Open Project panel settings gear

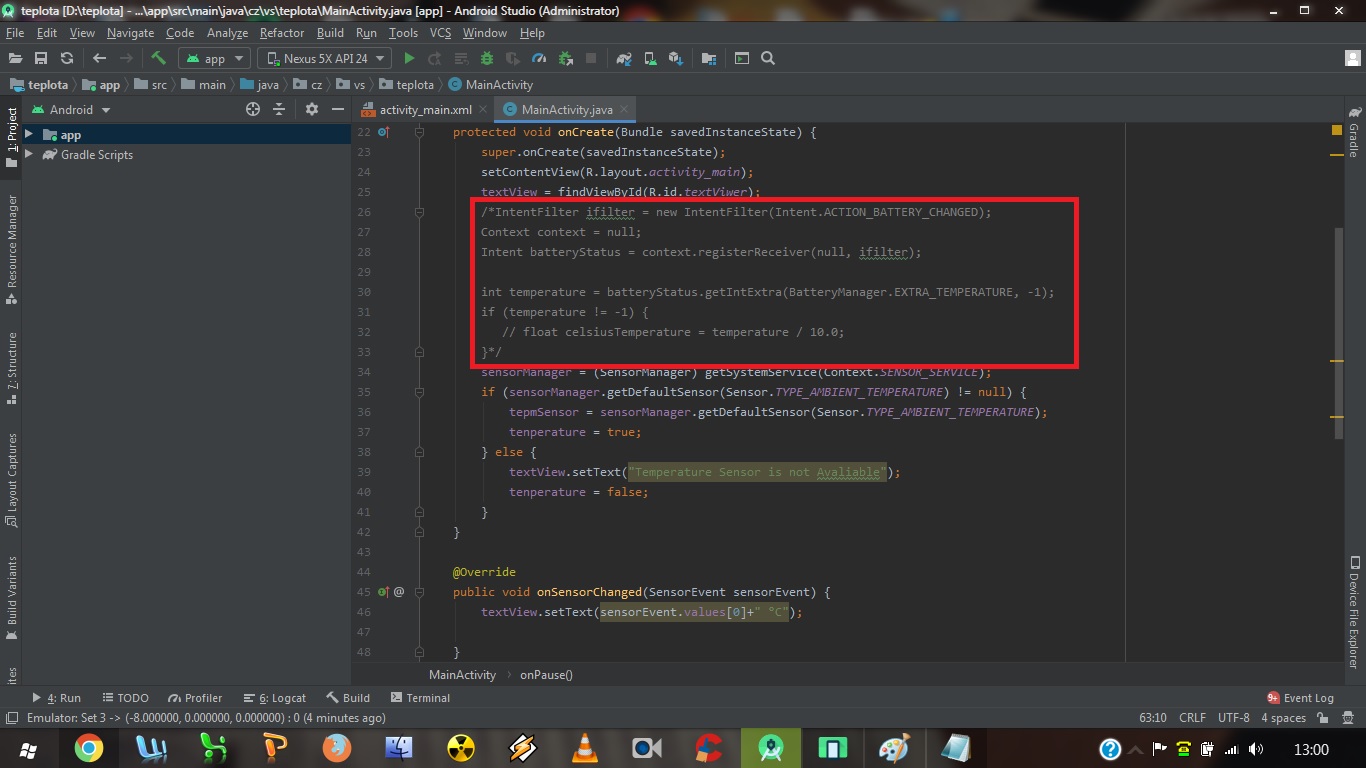click(312, 109)
